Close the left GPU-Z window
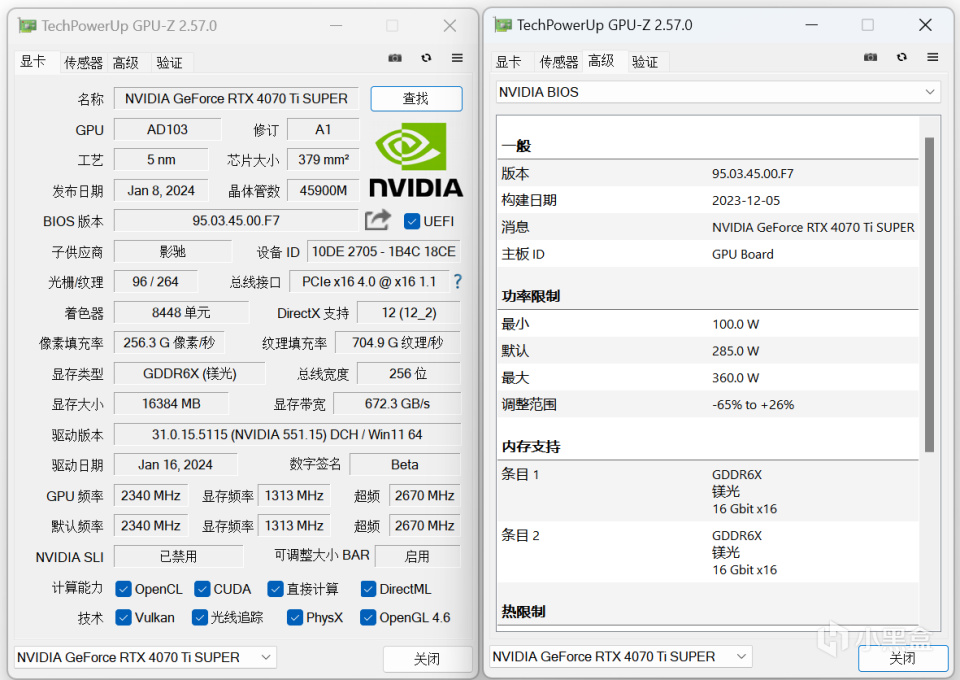Screen dimensions: 960x680 tap(450, 26)
